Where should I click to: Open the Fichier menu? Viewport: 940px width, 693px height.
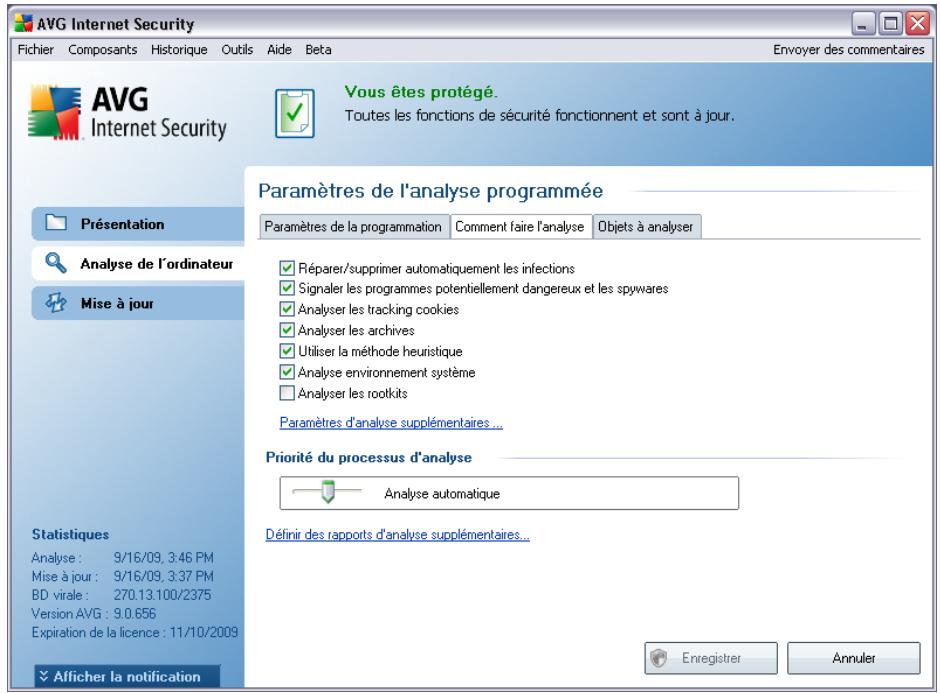point(35,49)
